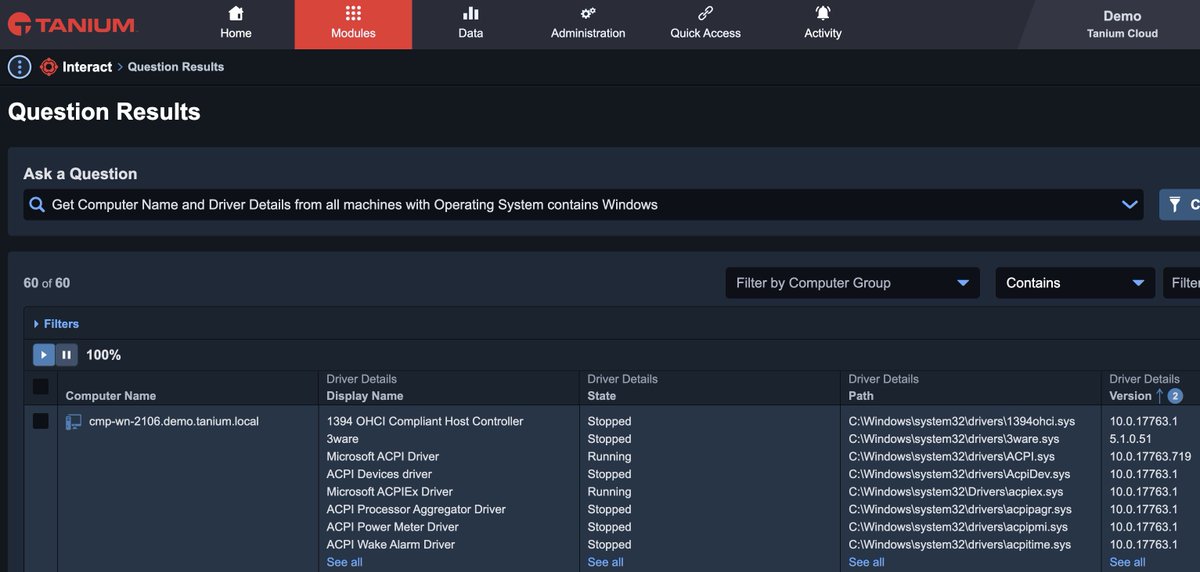Click the 3ware display name
Viewport: 1200px width, 572px height.
pyautogui.click(x=343, y=439)
